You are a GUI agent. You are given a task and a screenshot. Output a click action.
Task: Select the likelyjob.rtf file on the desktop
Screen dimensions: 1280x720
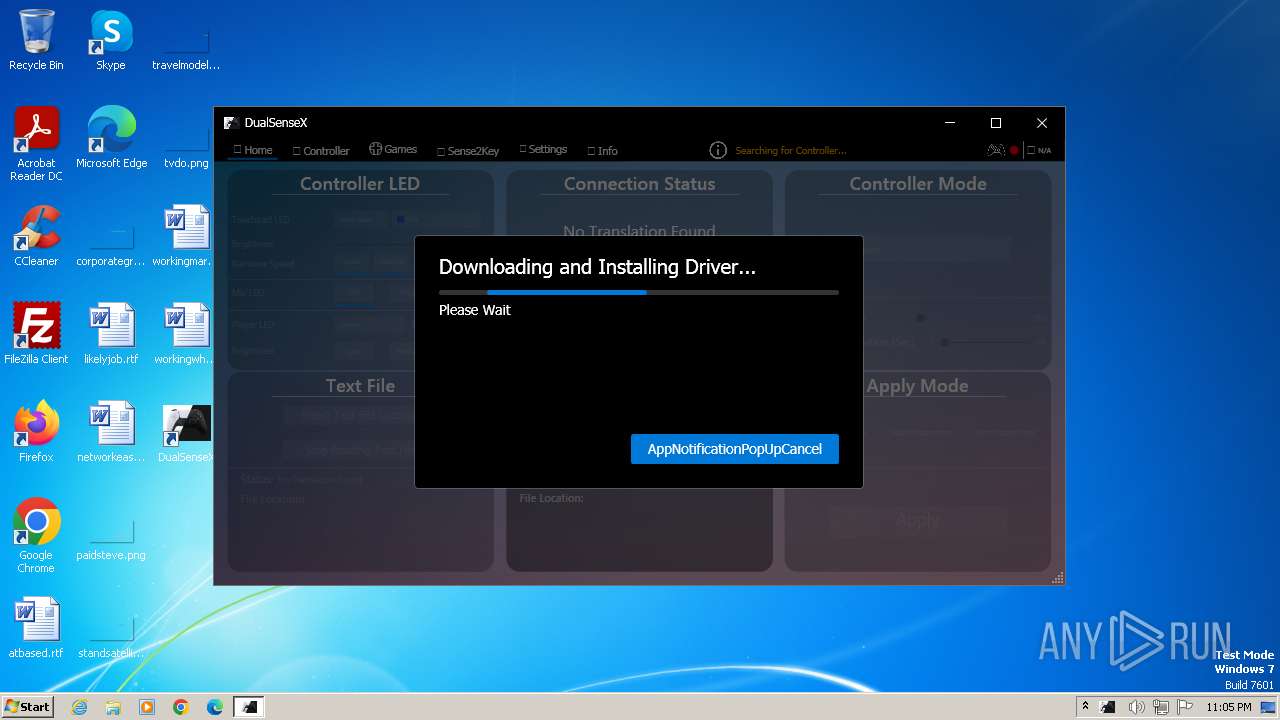tap(111, 335)
